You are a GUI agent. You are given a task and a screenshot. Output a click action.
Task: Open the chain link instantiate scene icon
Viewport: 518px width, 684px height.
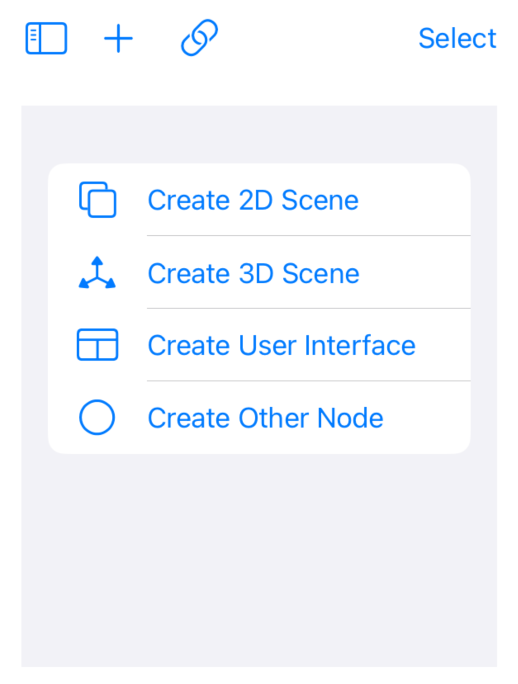tap(199, 38)
